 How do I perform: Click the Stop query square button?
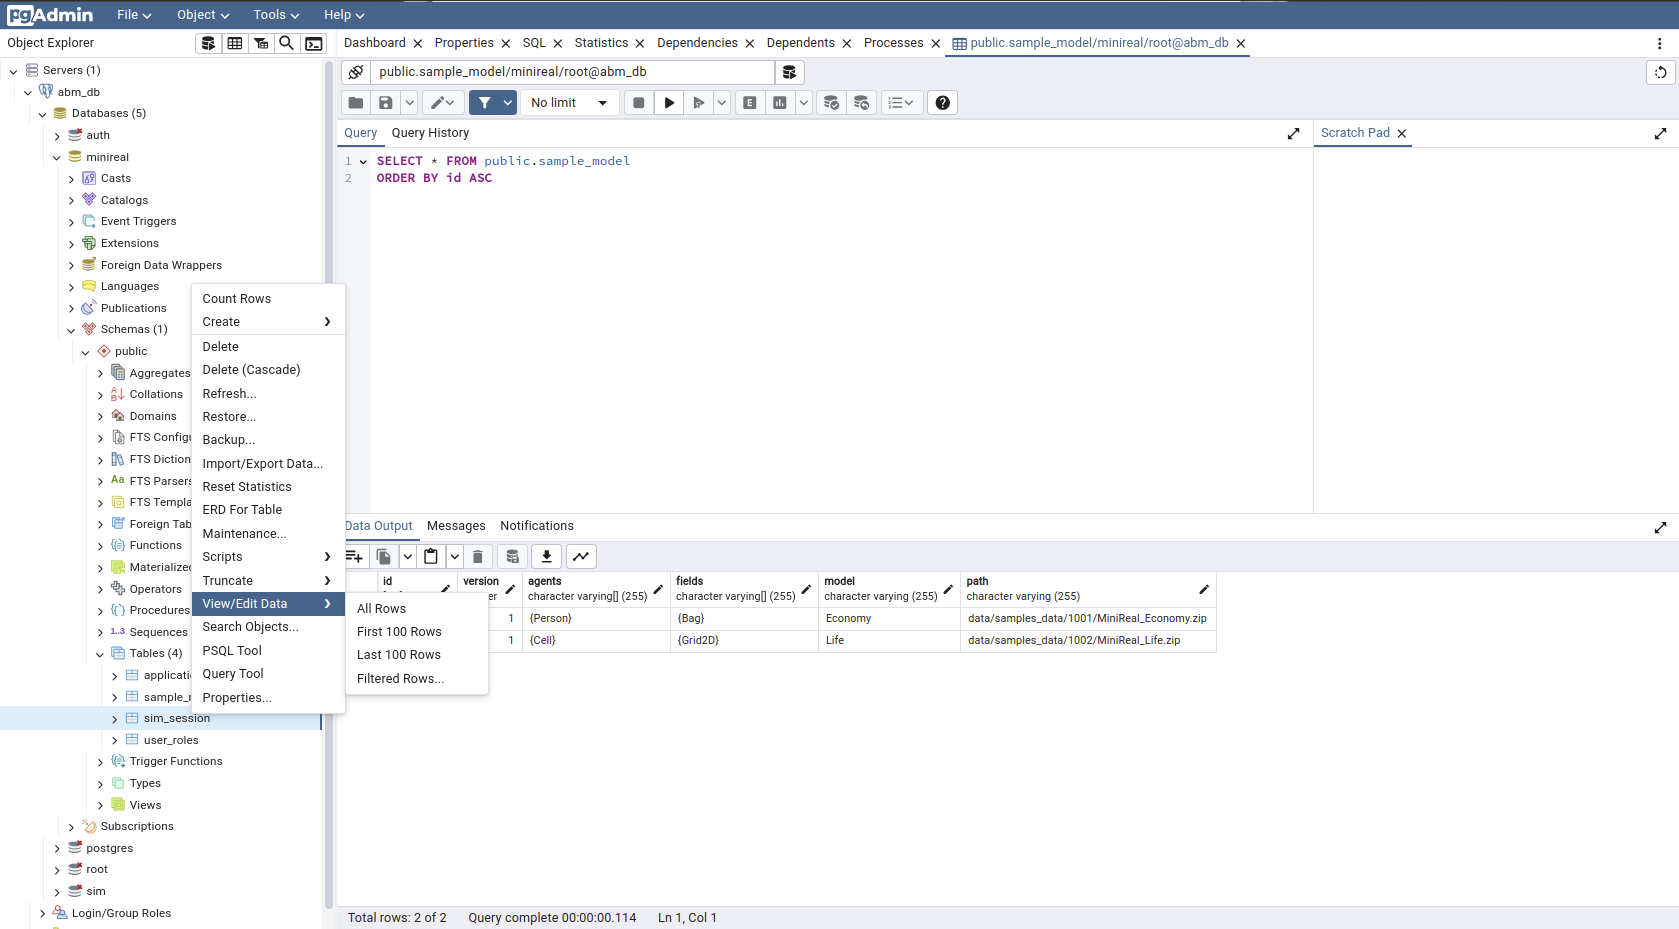[x=639, y=103]
